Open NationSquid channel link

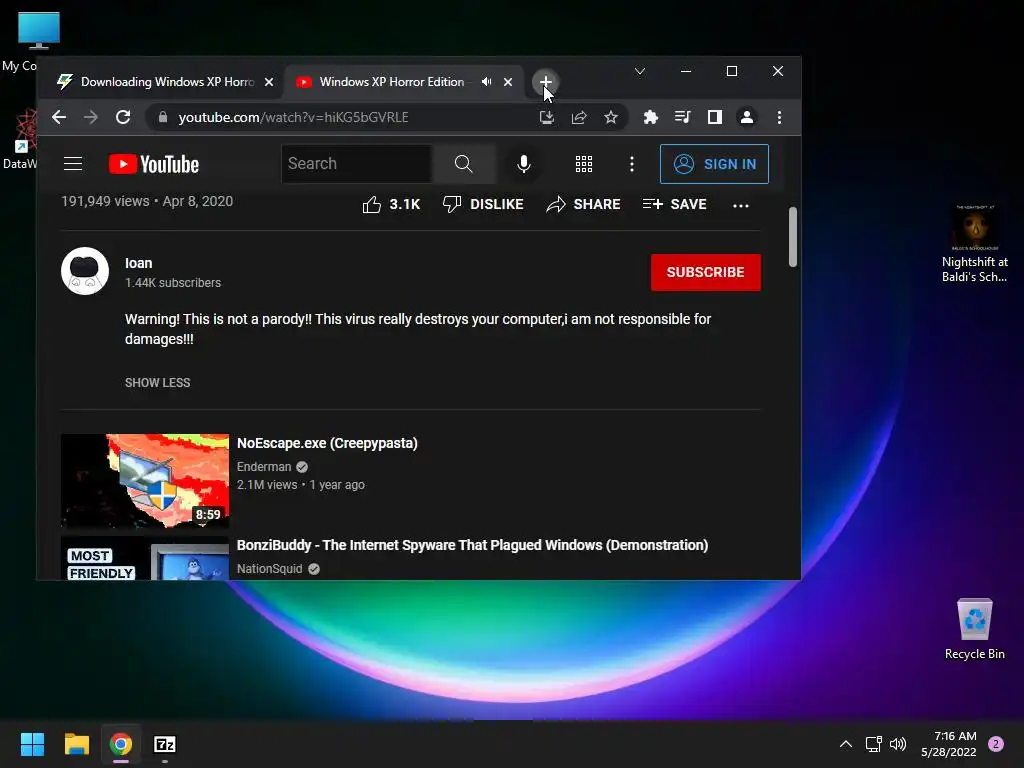[269, 569]
